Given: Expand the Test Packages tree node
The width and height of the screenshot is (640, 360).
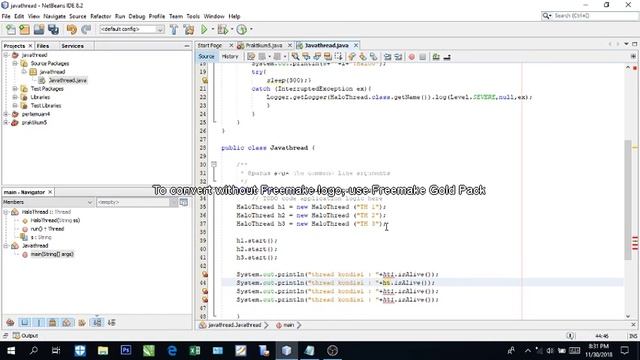Looking at the screenshot, I should [x=15, y=89].
